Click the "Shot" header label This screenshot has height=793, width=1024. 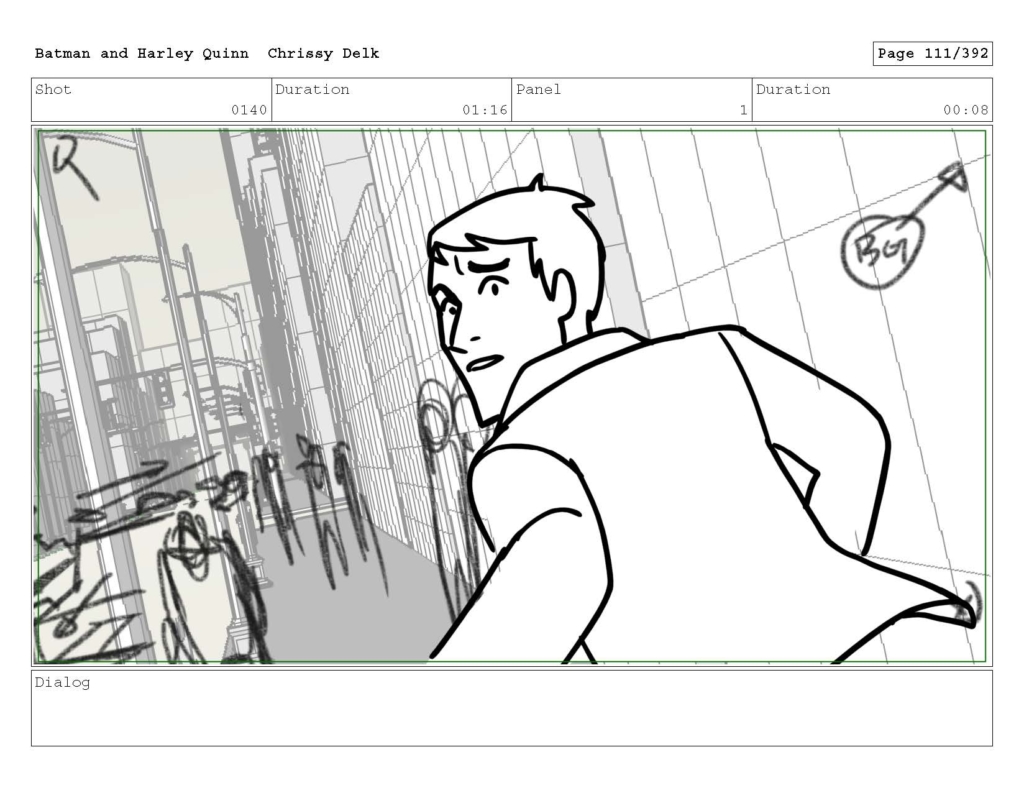point(53,89)
